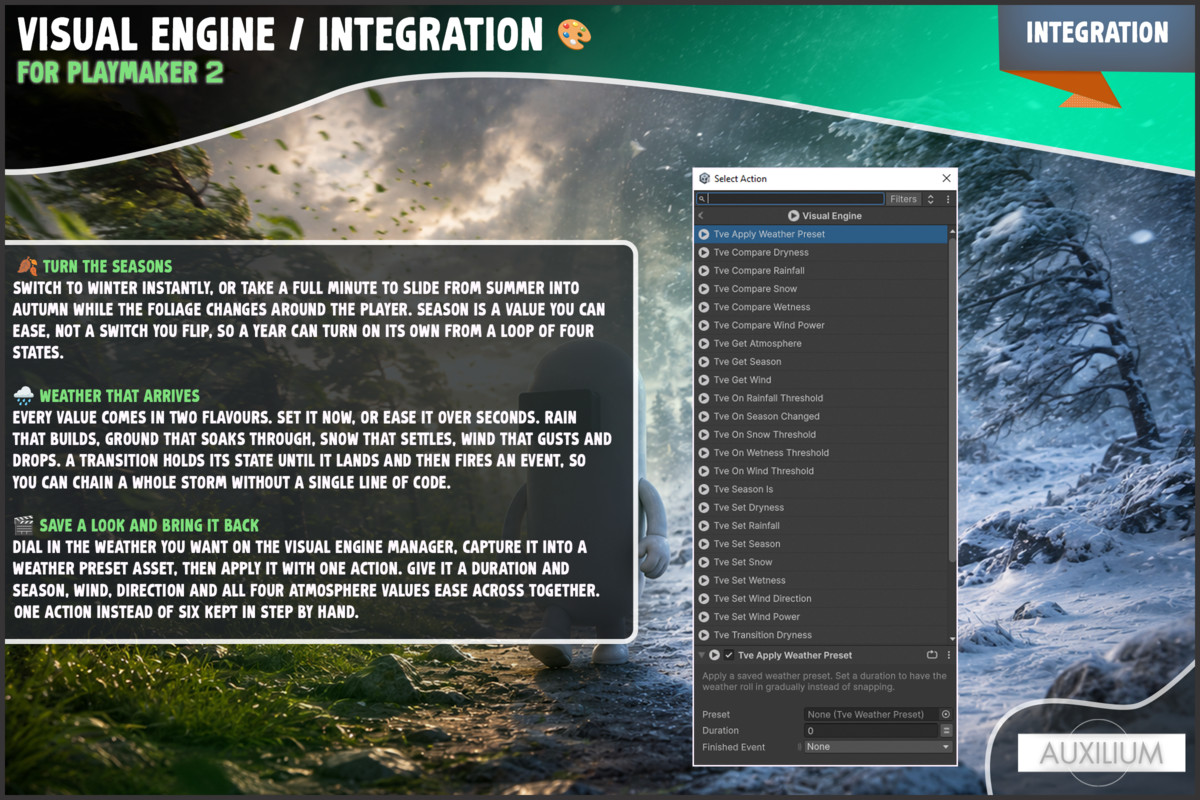The height and width of the screenshot is (800, 1200).
Task: Close the Select Action window
Action: [946, 178]
